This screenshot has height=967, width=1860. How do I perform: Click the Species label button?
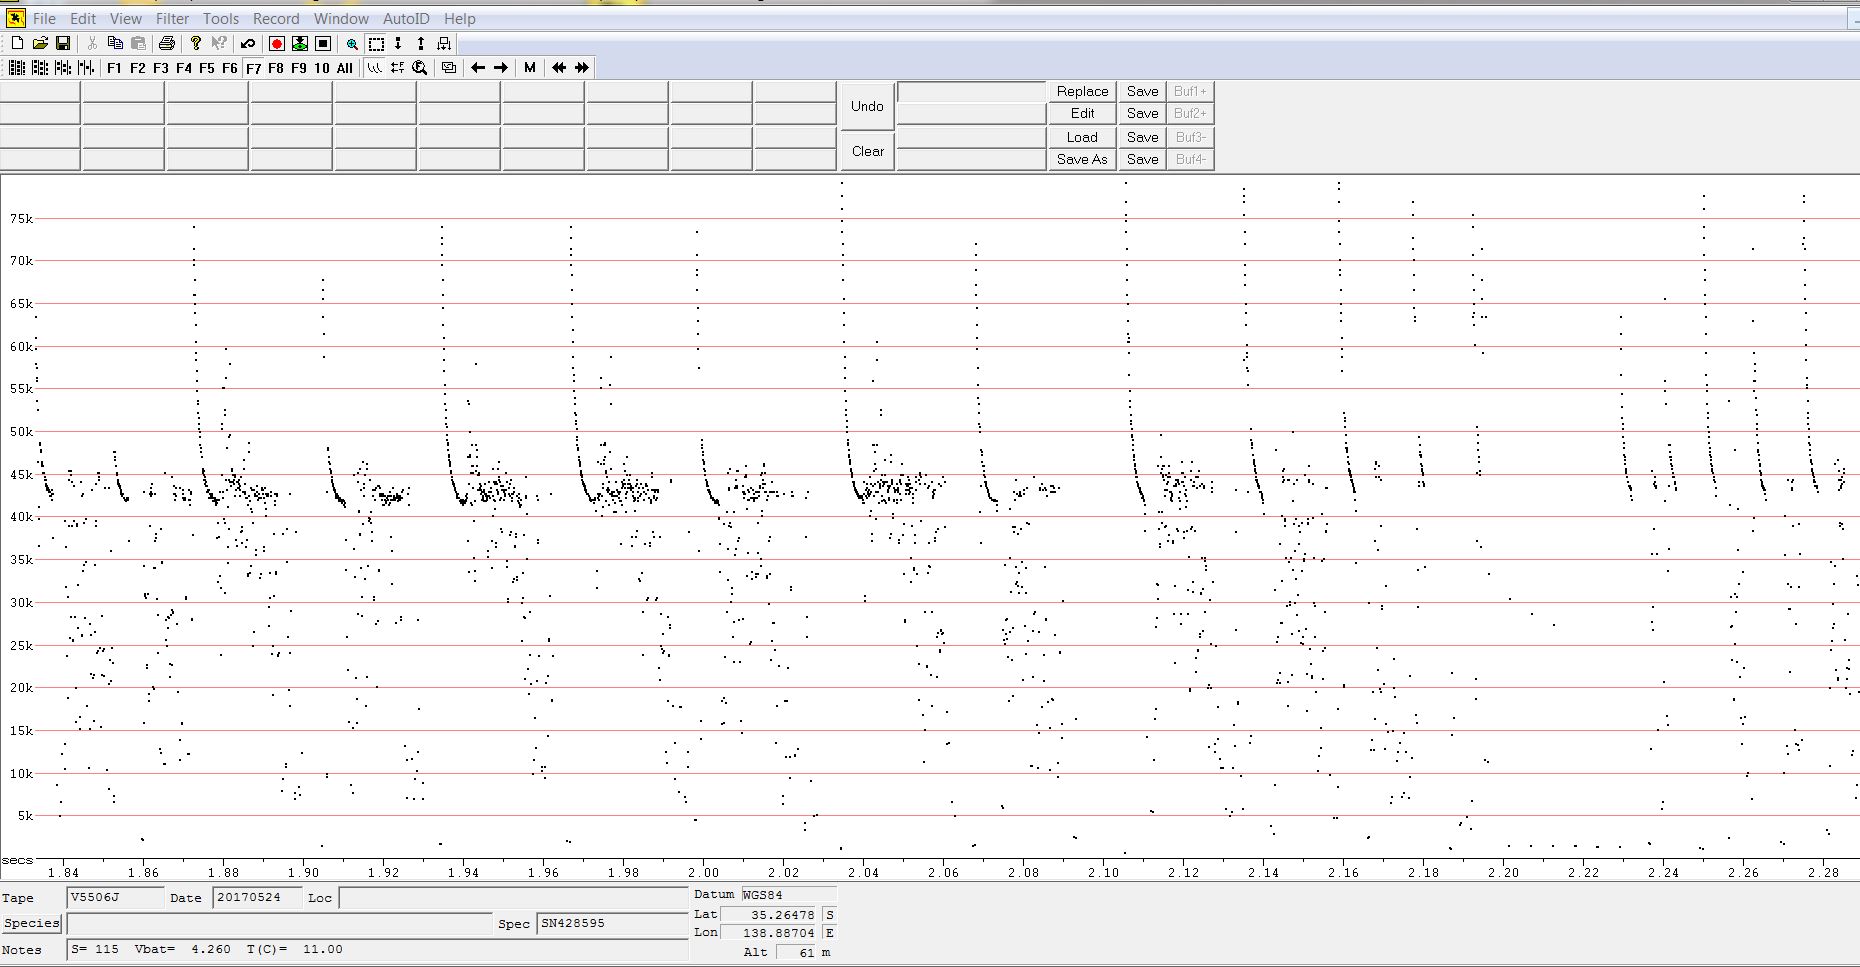(x=32, y=923)
